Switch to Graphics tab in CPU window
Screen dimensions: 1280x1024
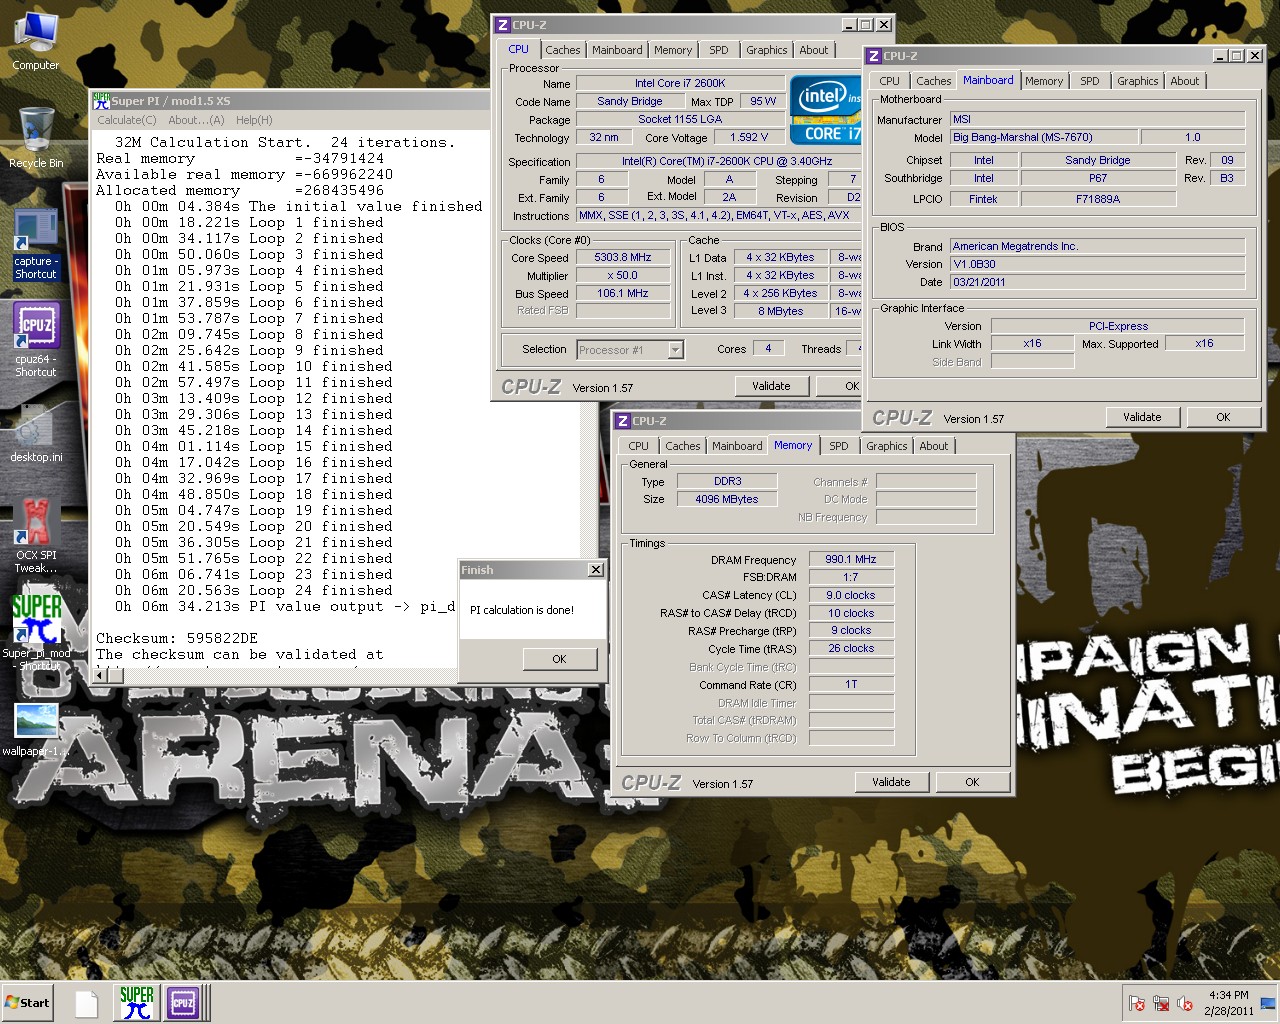pyautogui.click(x=767, y=50)
